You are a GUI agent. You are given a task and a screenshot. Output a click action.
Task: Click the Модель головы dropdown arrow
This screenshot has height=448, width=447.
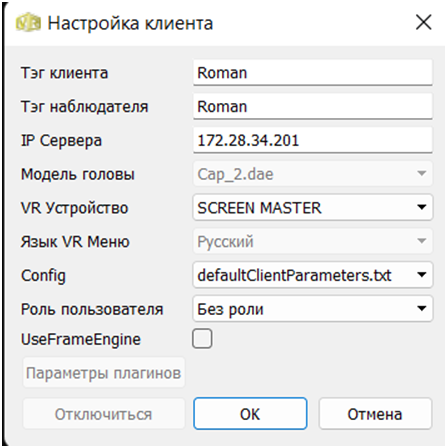422,174
